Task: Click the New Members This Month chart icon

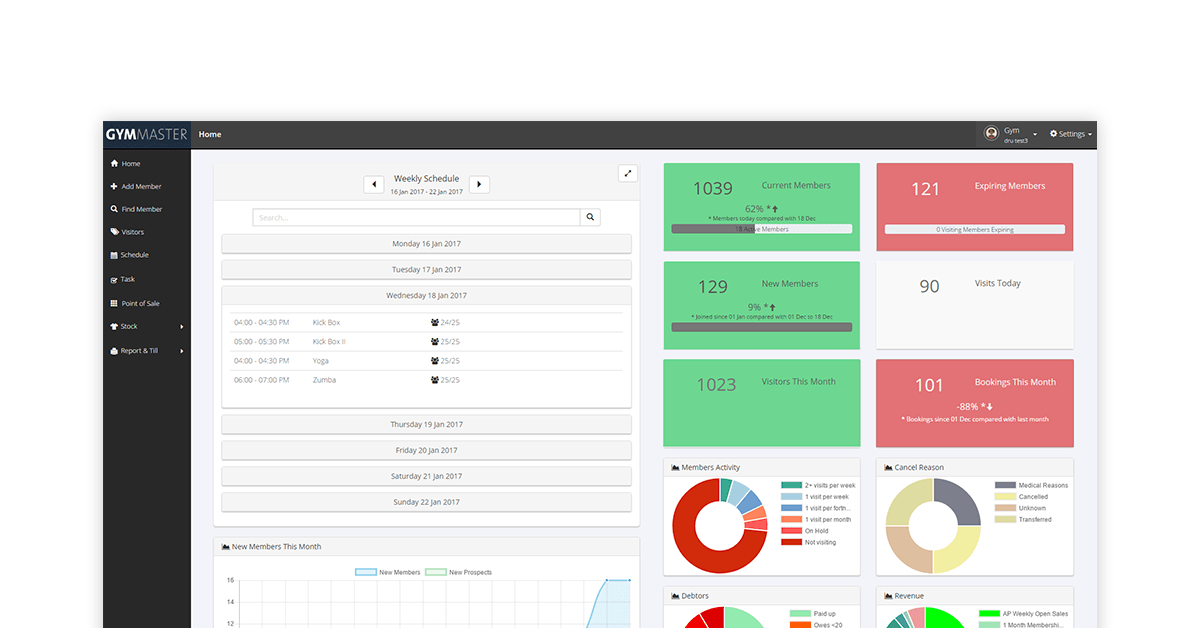Action: coord(226,547)
